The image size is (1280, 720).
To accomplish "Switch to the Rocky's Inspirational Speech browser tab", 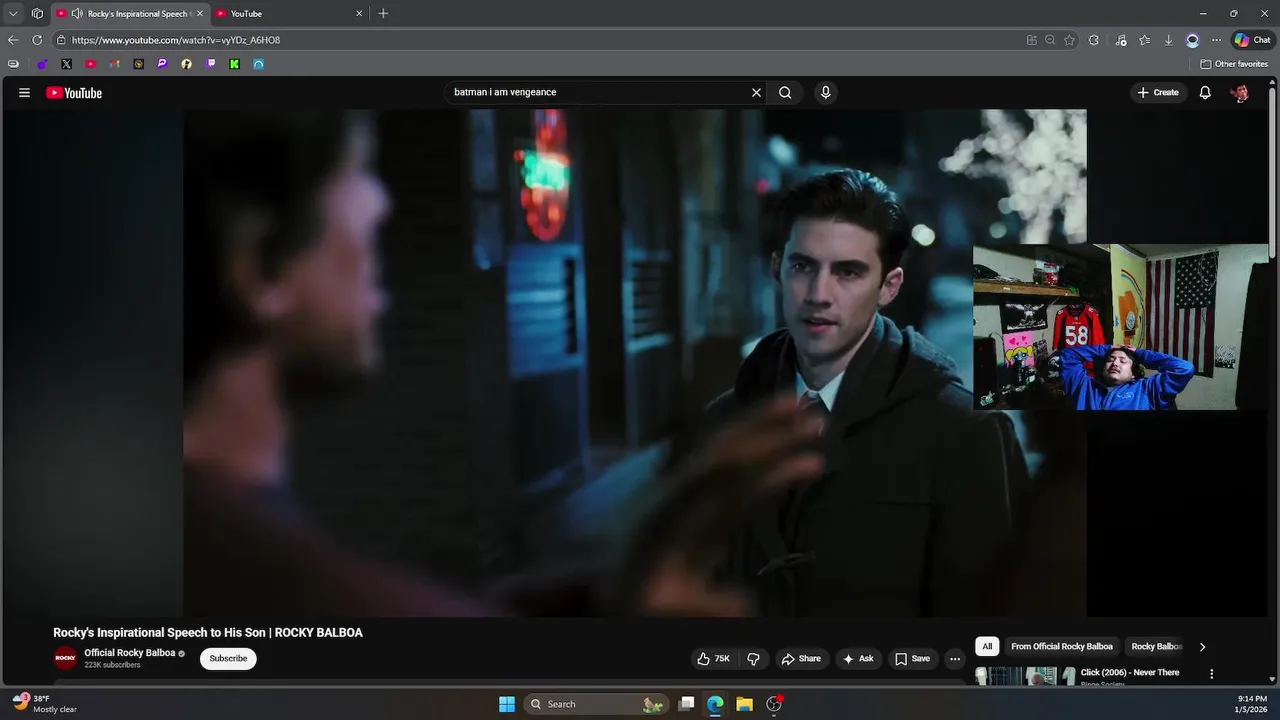I will (130, 13).
